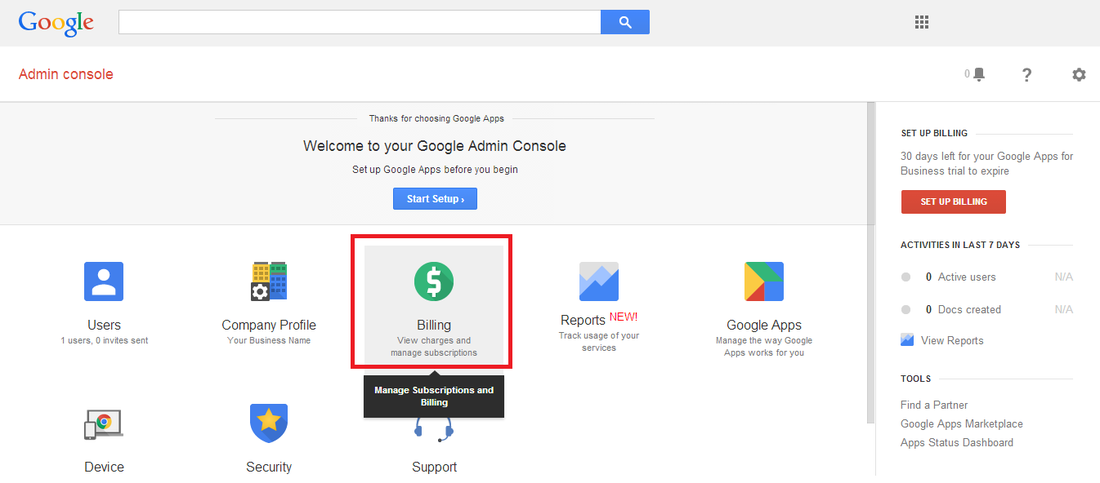The height and width of the screenshot is (483, 1100).
Task: Open the Google Apps colorful icon
Action: tap(764, 282)
